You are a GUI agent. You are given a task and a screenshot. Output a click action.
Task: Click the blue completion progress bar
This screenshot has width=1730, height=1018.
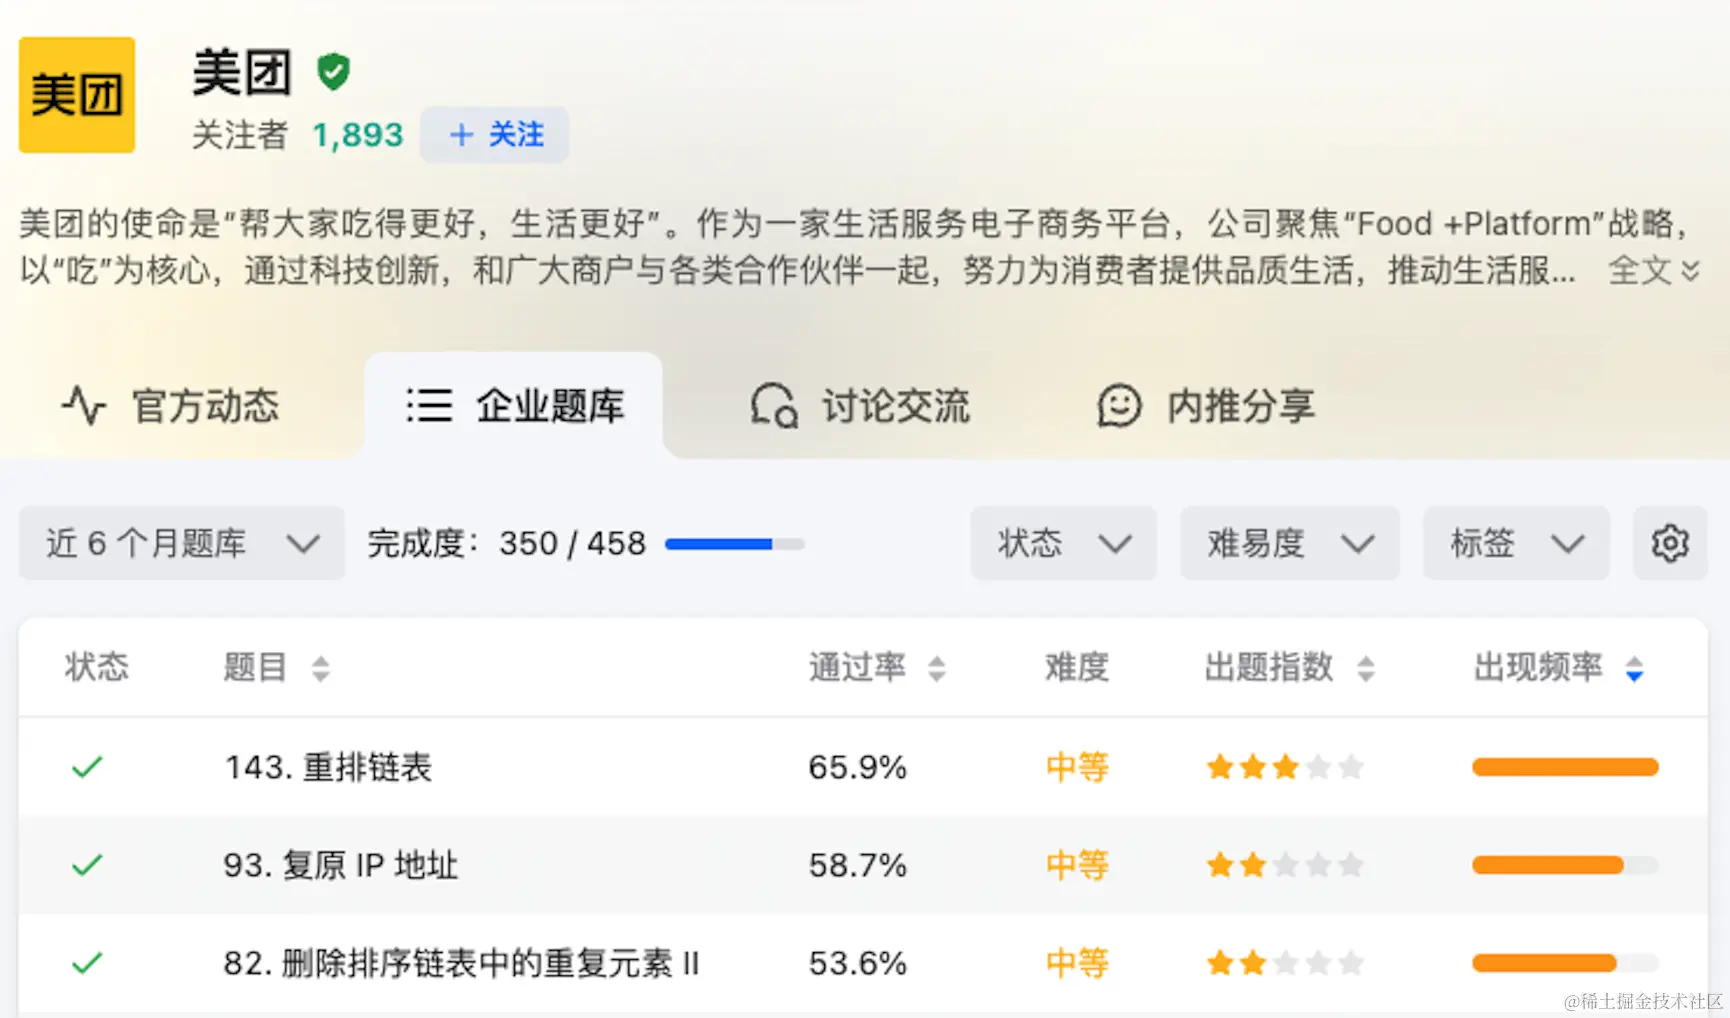[734, 544]
